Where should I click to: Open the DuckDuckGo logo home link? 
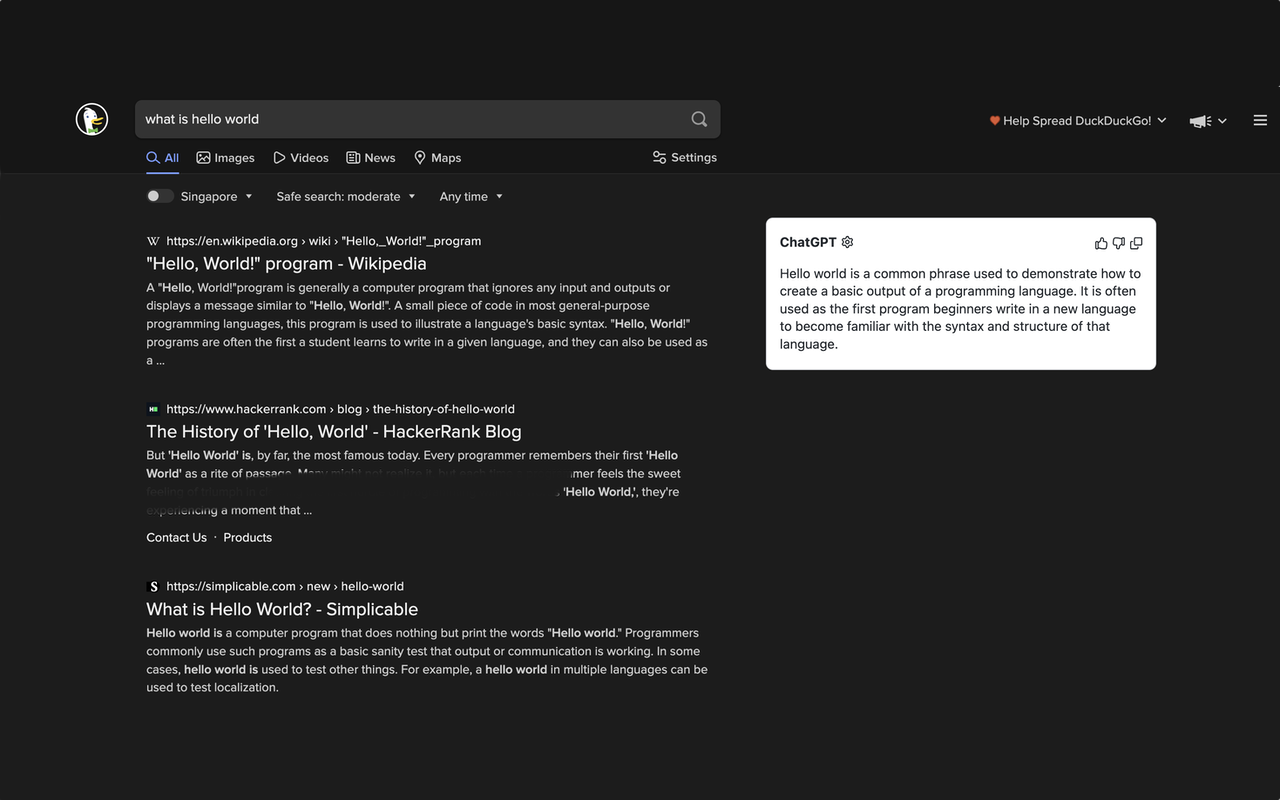tap(92, 119)
